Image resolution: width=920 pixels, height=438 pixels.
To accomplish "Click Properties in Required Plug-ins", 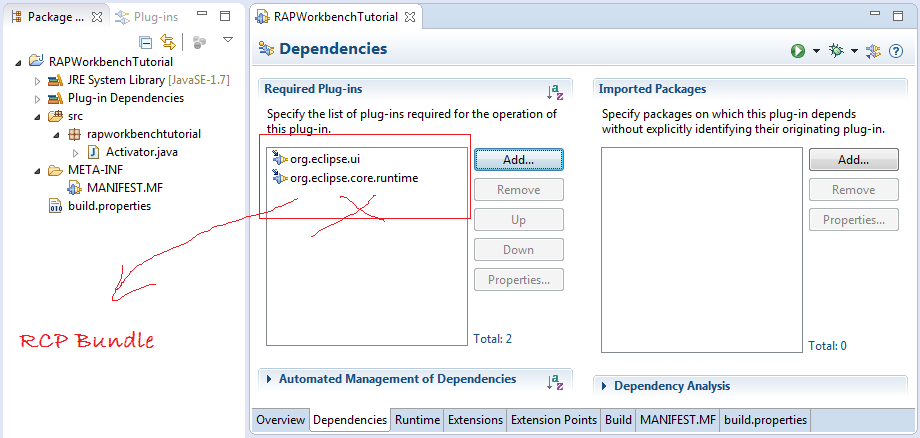I will (x=519, y=280).
